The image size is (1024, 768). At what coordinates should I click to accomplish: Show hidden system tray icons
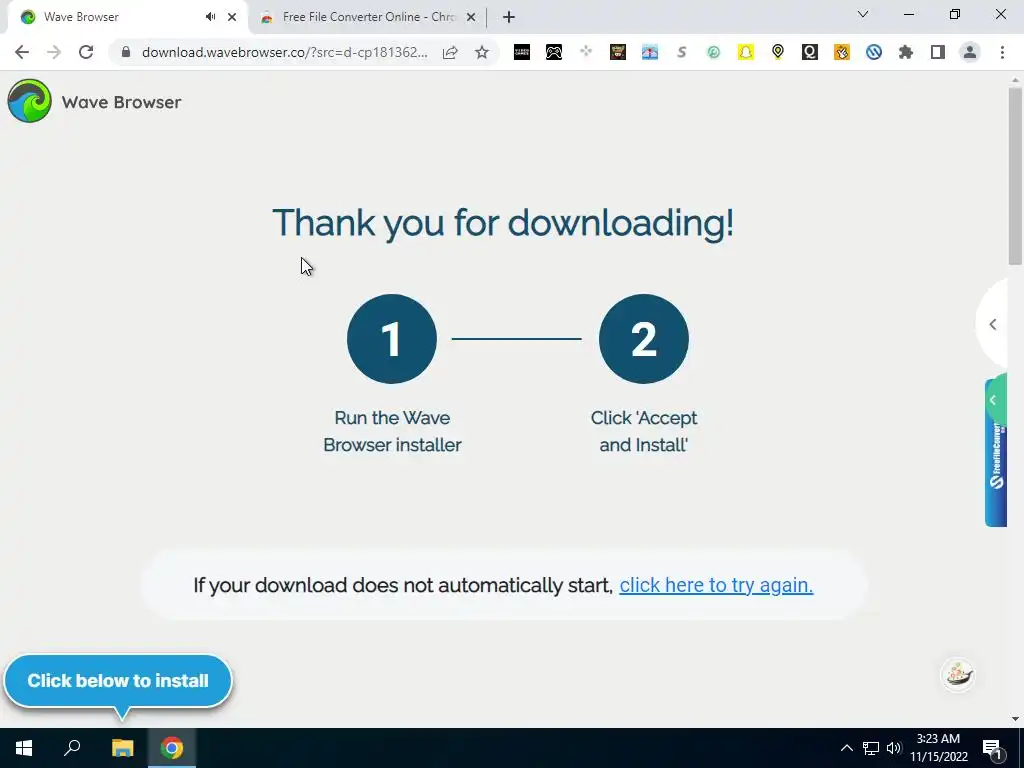click(x=846, y=748)
